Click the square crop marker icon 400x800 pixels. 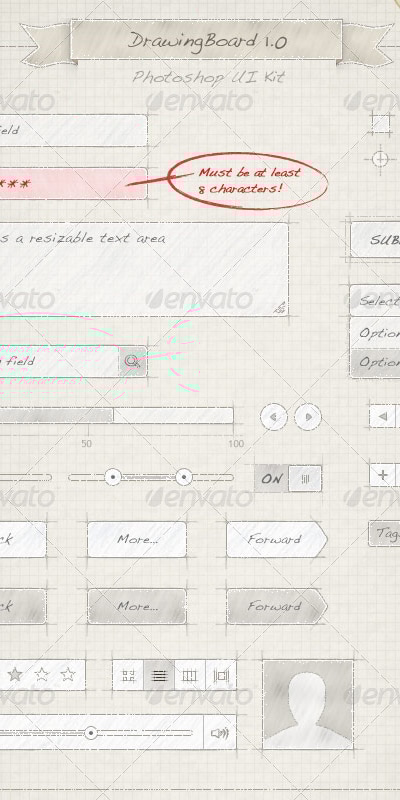click(380, 123)
